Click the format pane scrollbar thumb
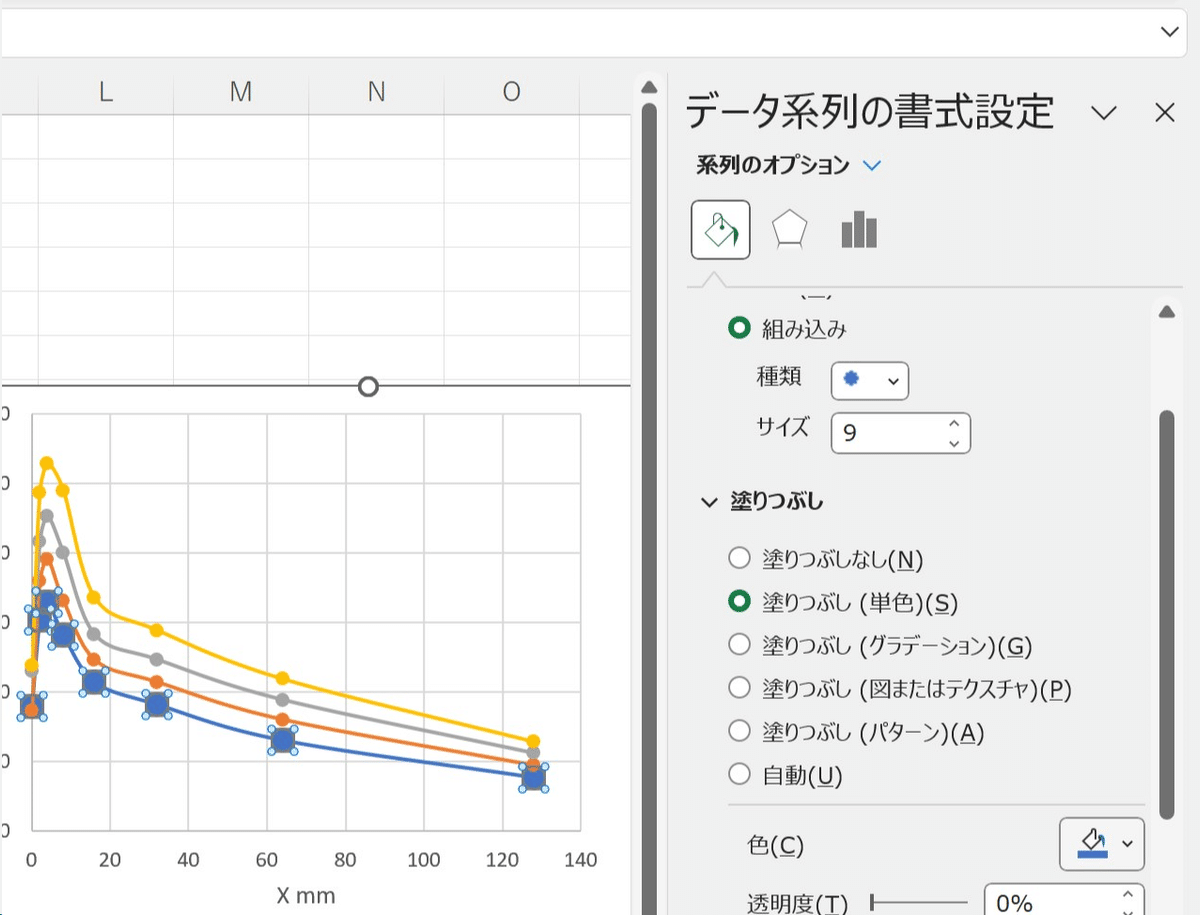 point(1166,615)
